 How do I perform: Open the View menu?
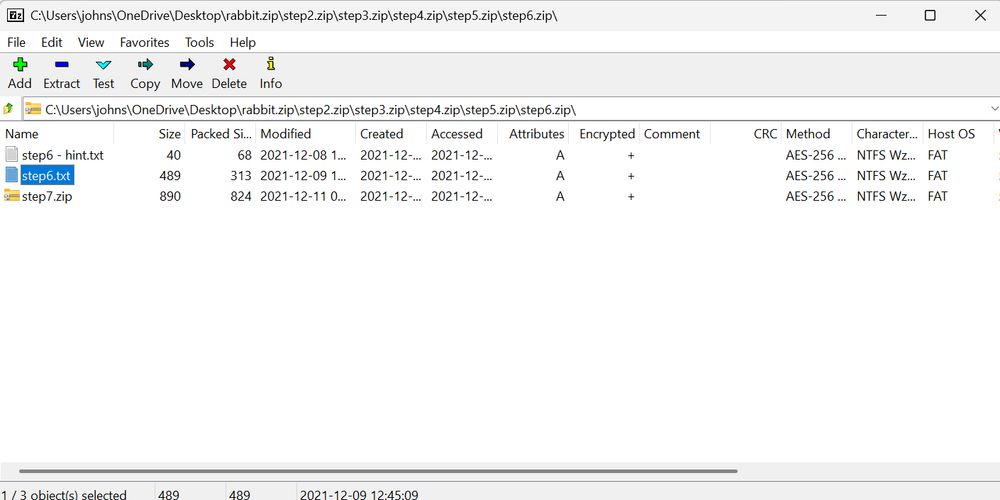(91, 43)
